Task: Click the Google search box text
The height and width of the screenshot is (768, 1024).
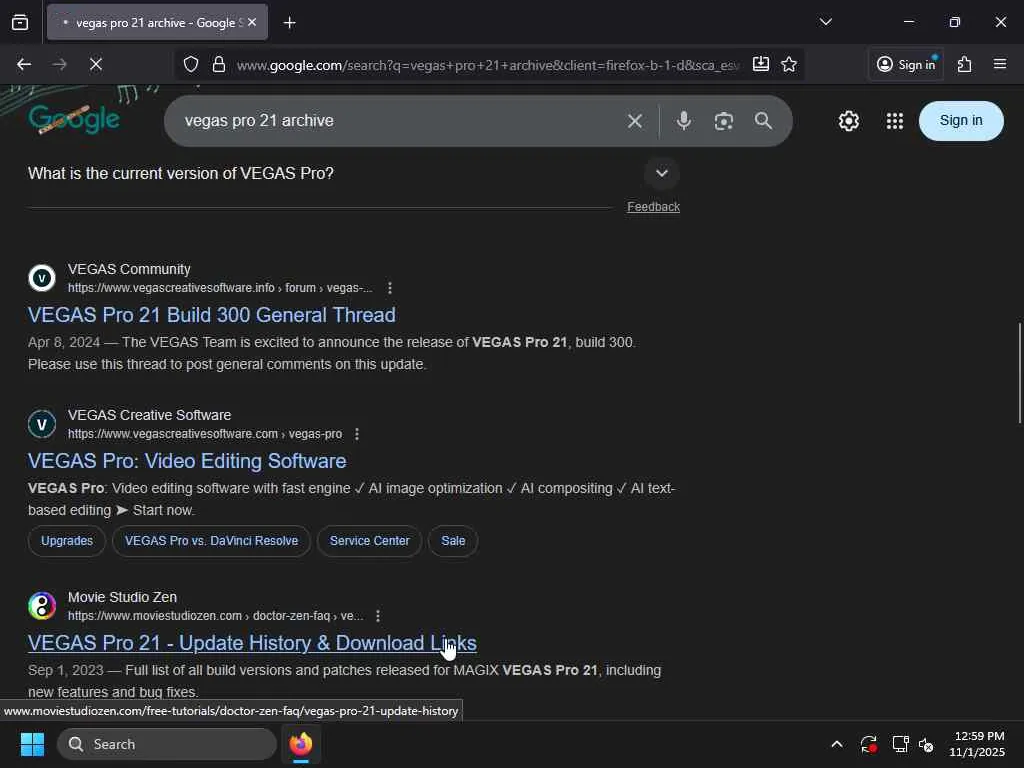Action: pos(259,121)
